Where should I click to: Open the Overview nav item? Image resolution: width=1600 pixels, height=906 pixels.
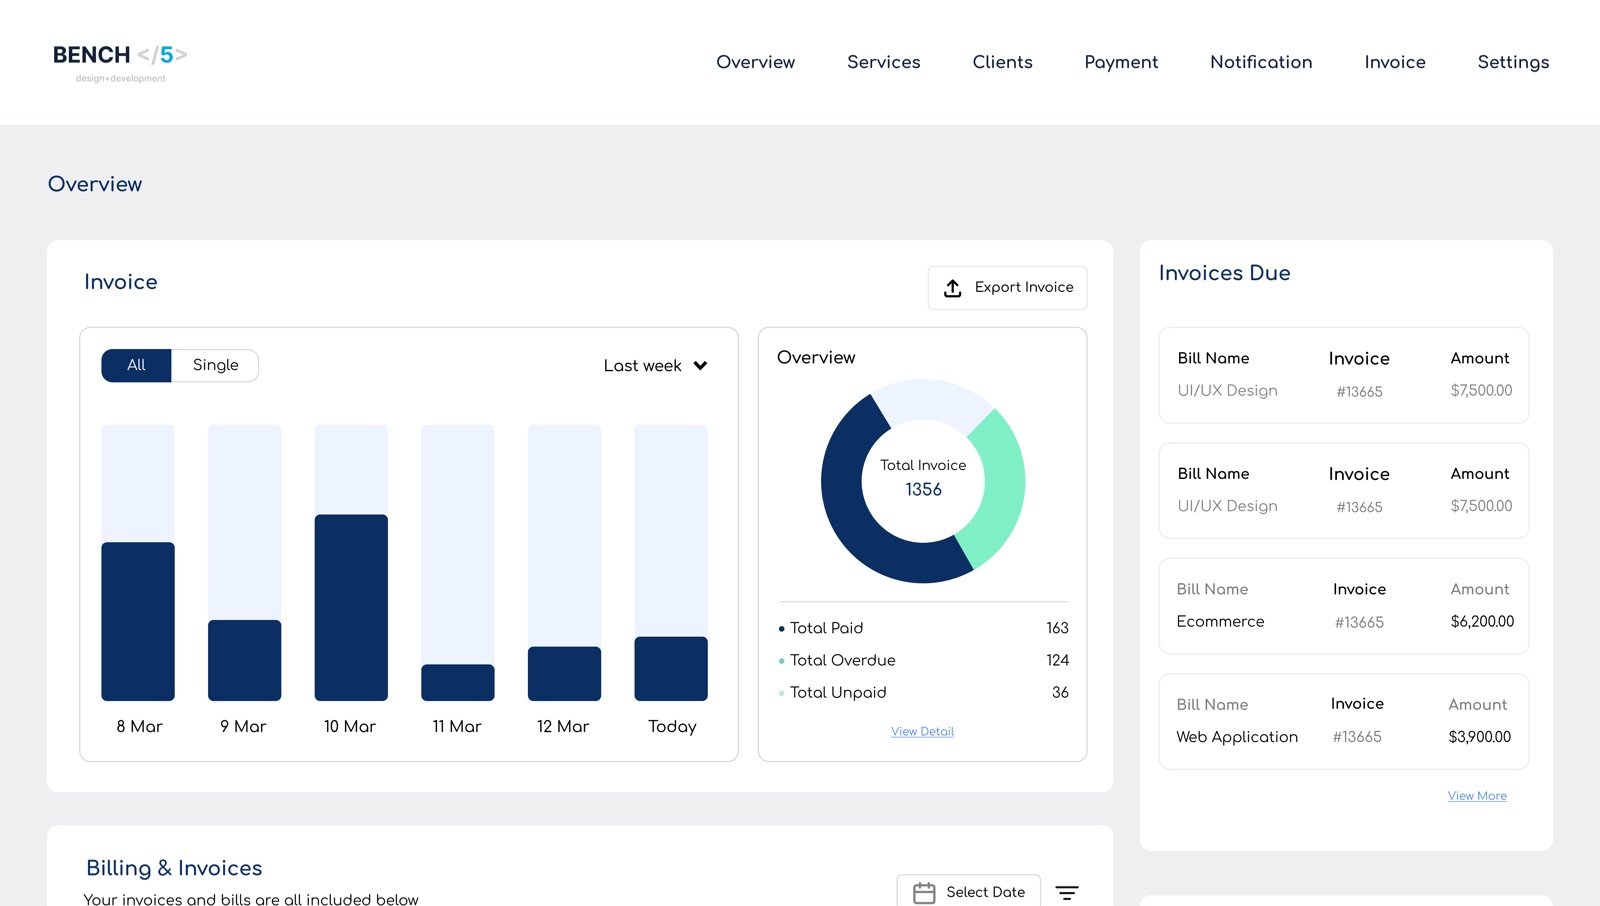tap(755, 62)
